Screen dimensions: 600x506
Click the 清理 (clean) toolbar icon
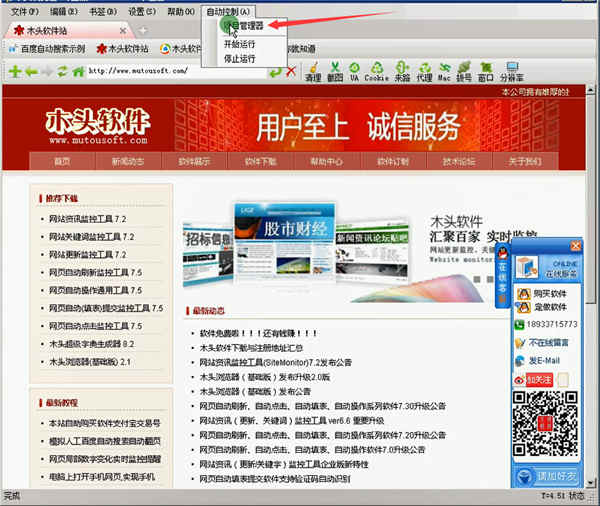coord(313,72)
